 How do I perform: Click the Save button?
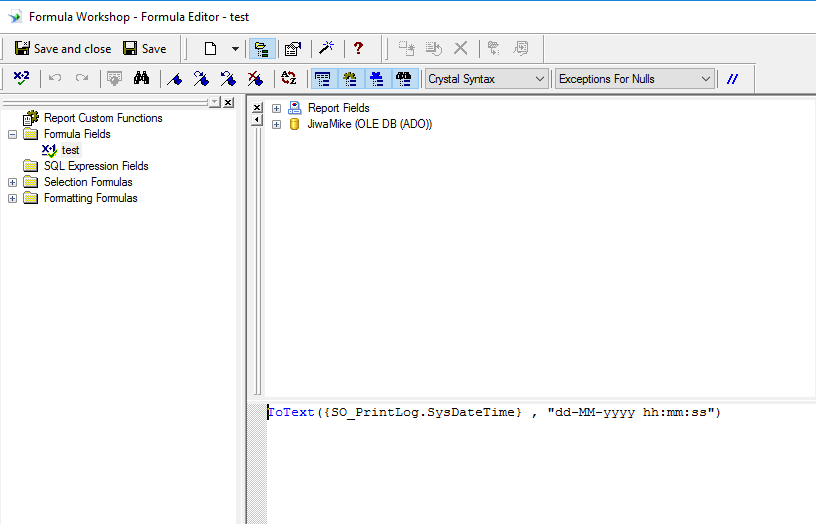[144, 48]
